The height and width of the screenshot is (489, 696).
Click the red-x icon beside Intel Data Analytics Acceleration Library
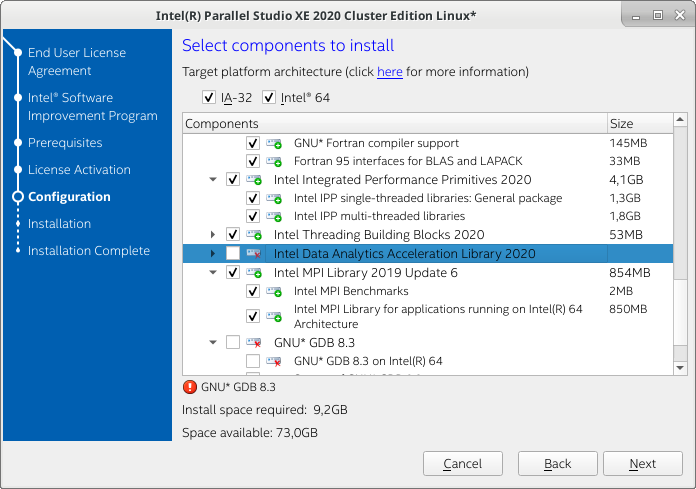(x=254, y=253)
